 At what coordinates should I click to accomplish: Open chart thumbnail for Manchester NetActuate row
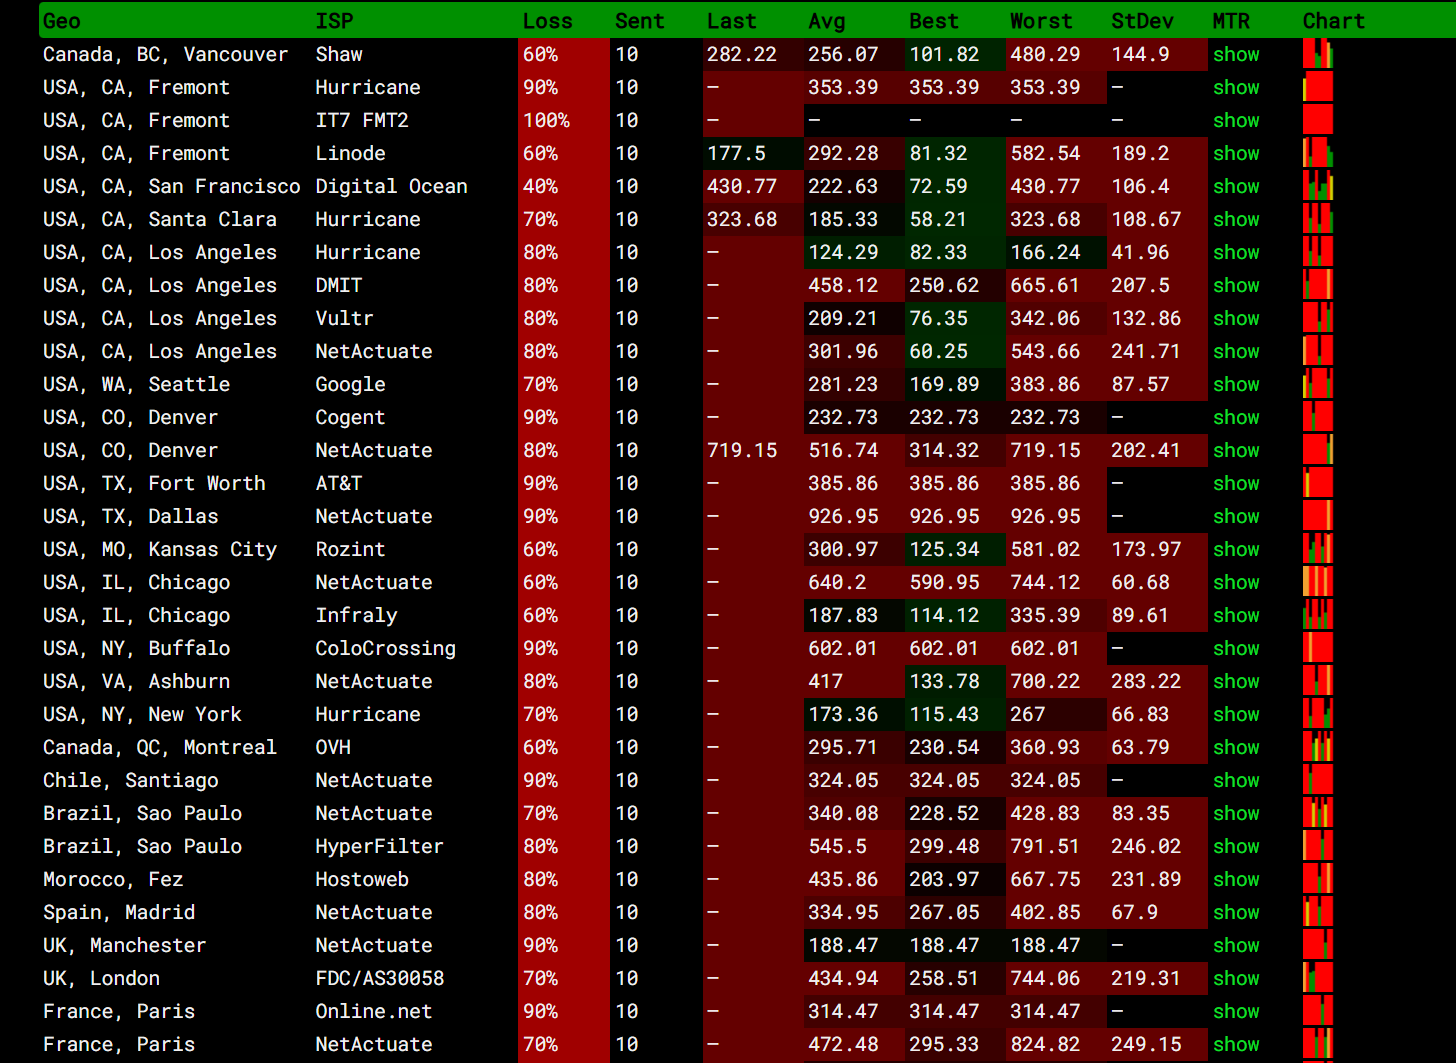(x=1318, y=945)
